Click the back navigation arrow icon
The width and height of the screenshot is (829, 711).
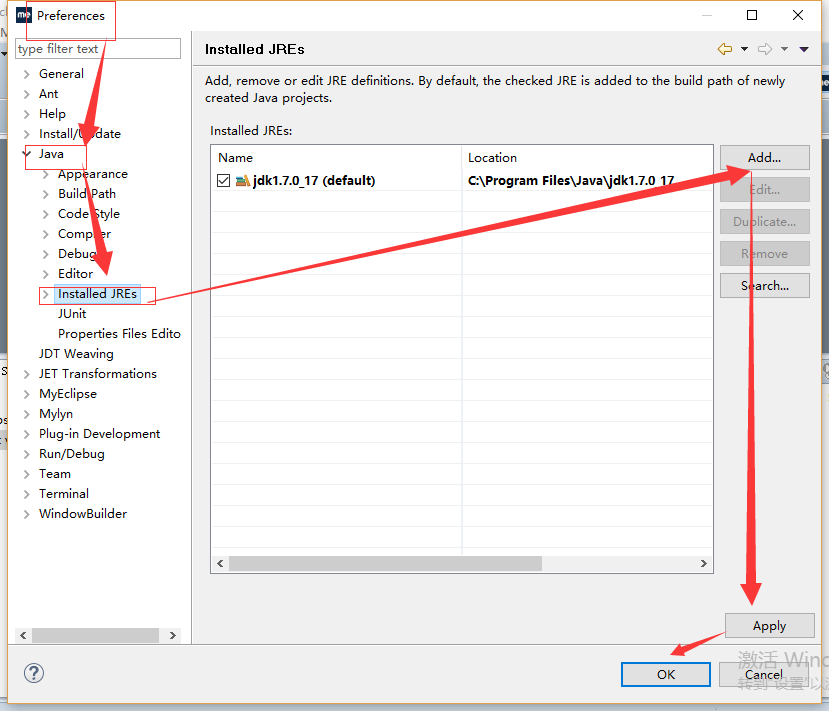coord(725,49)
